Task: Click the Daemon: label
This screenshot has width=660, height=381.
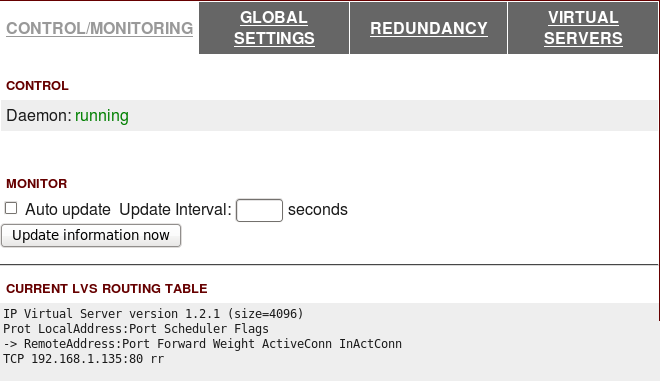Action: click(x=39, y=115)
